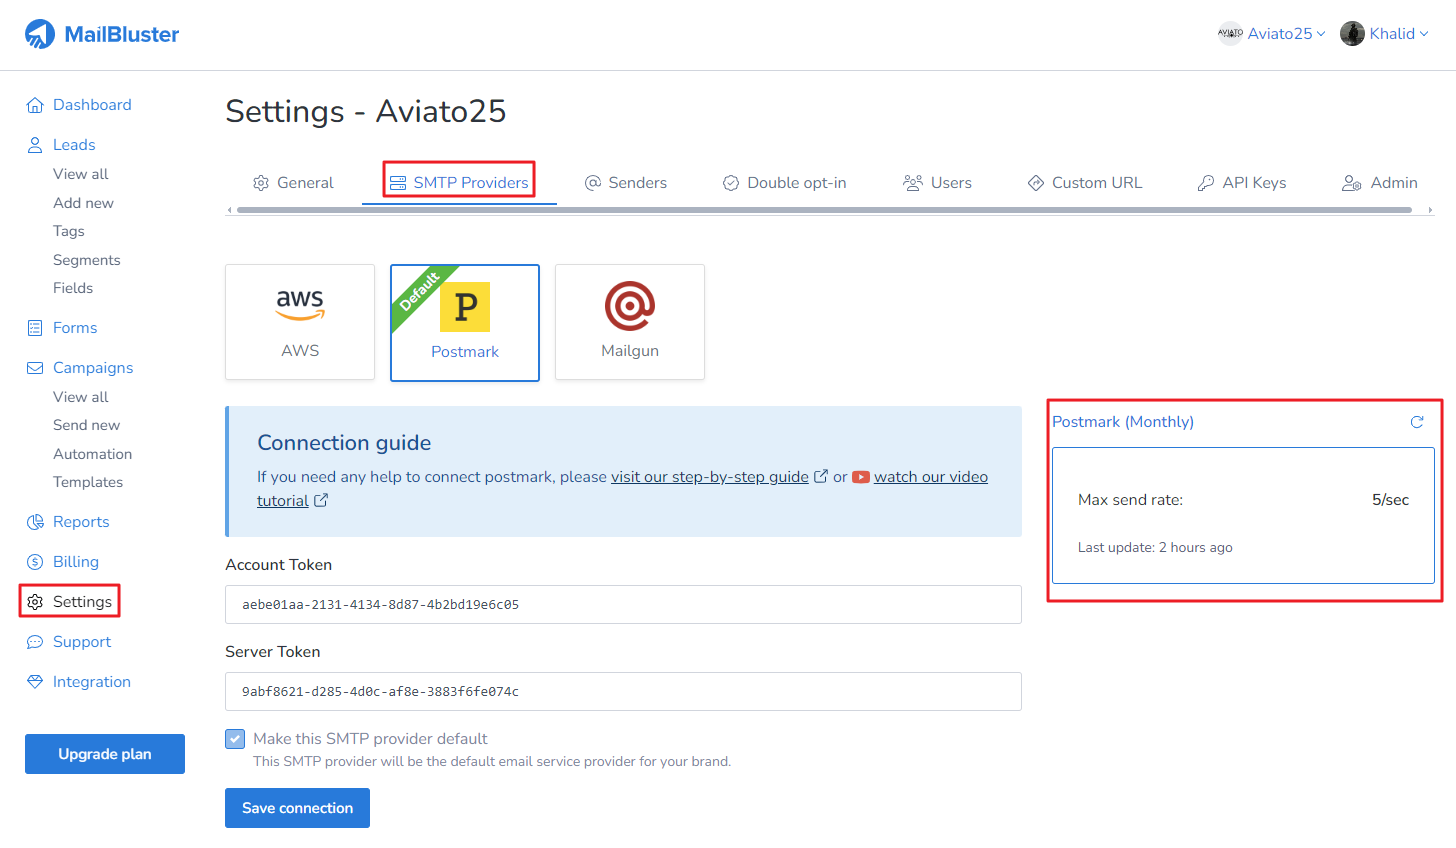Switch to the Users tab
Viewport: 1456px width, 848px height.
(x=937, y=183)
